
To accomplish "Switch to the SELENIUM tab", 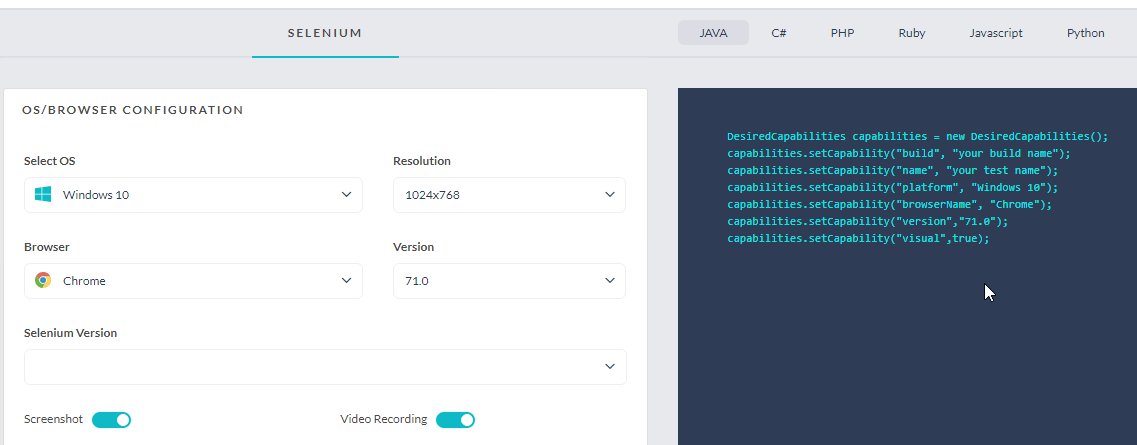I will point(325,33).
